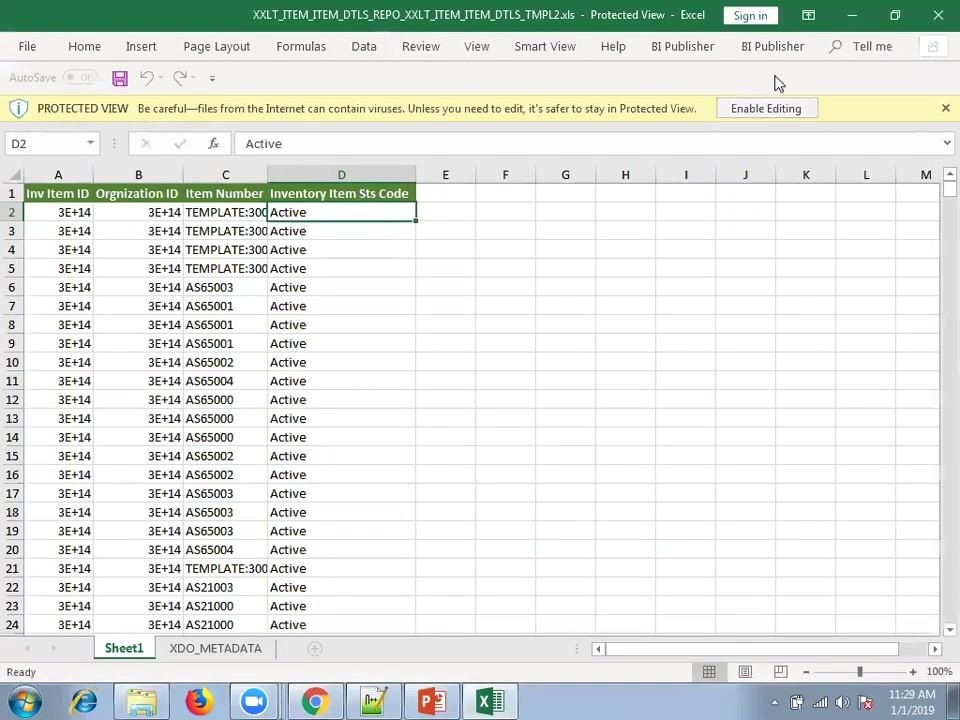Screen dimensions: 960x720
Task: Open Customize Quick Access Toolbar dropdown
Action: point(212,78)
